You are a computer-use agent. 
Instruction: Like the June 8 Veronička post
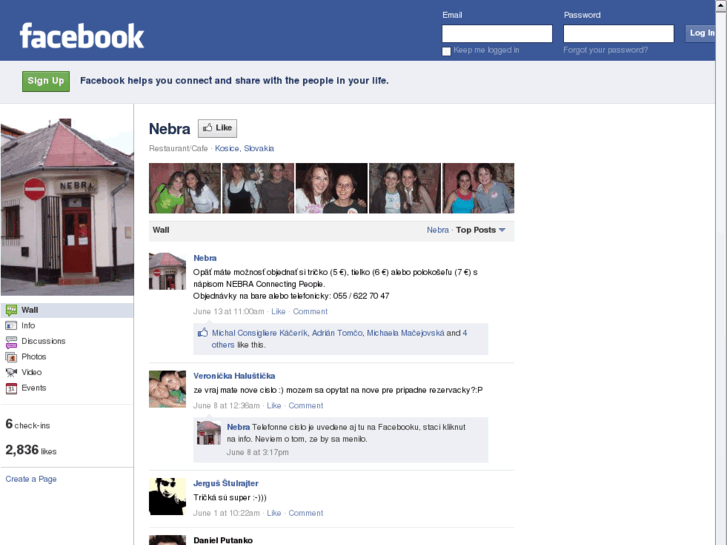(x=274, y=406)
